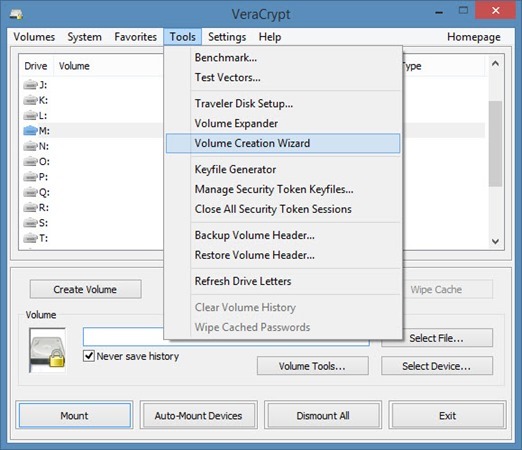Start Volume Creation Wizard
Screen dimensions: 522x450
click(x=283, y=143)
